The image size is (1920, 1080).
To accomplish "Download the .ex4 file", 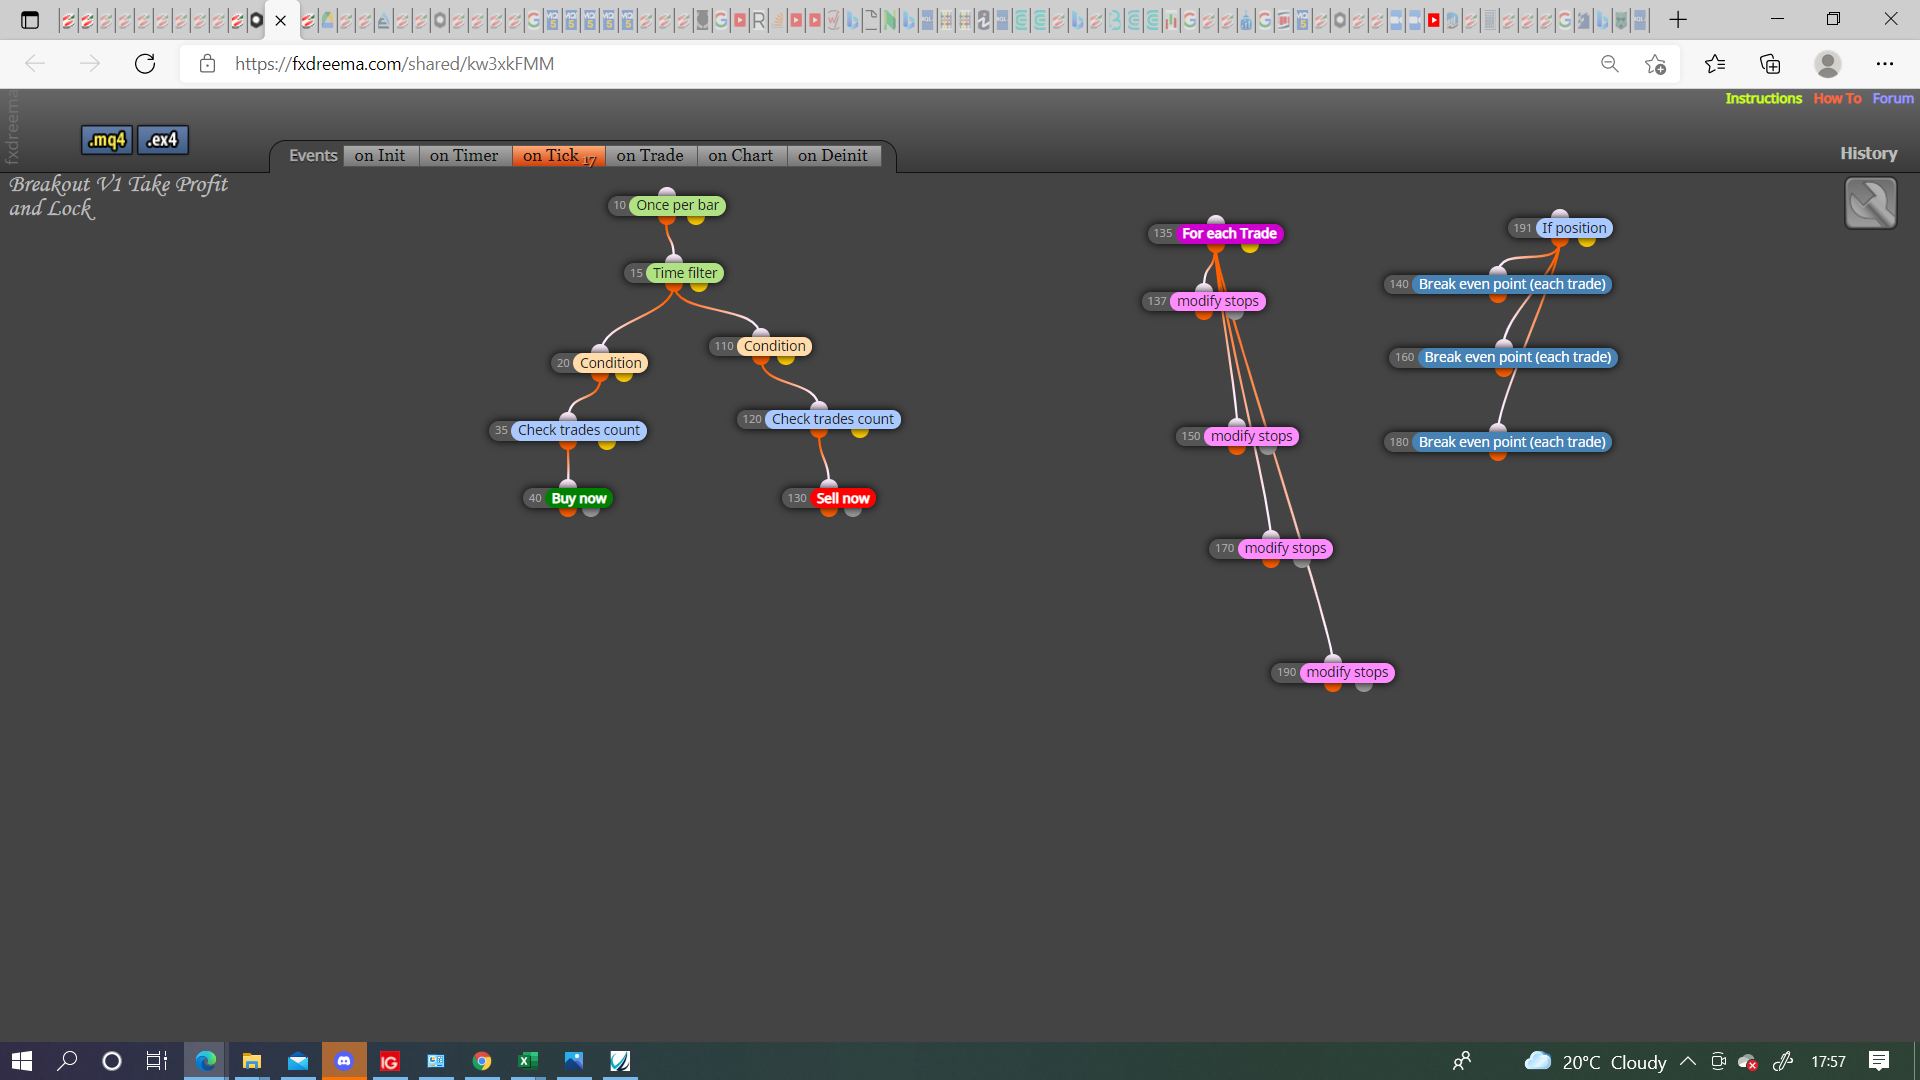I will point(163,140).
